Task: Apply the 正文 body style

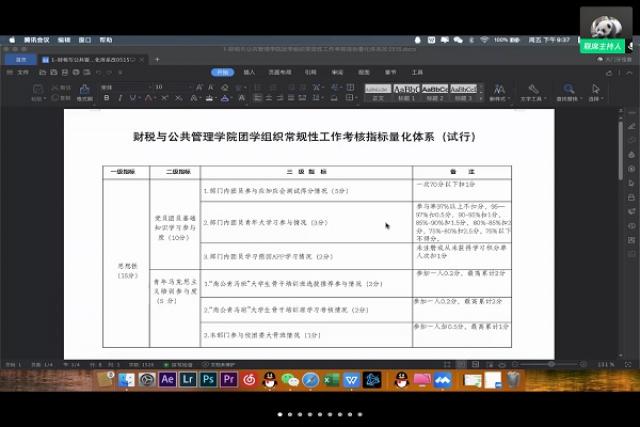Action: (x=378, y=93)
